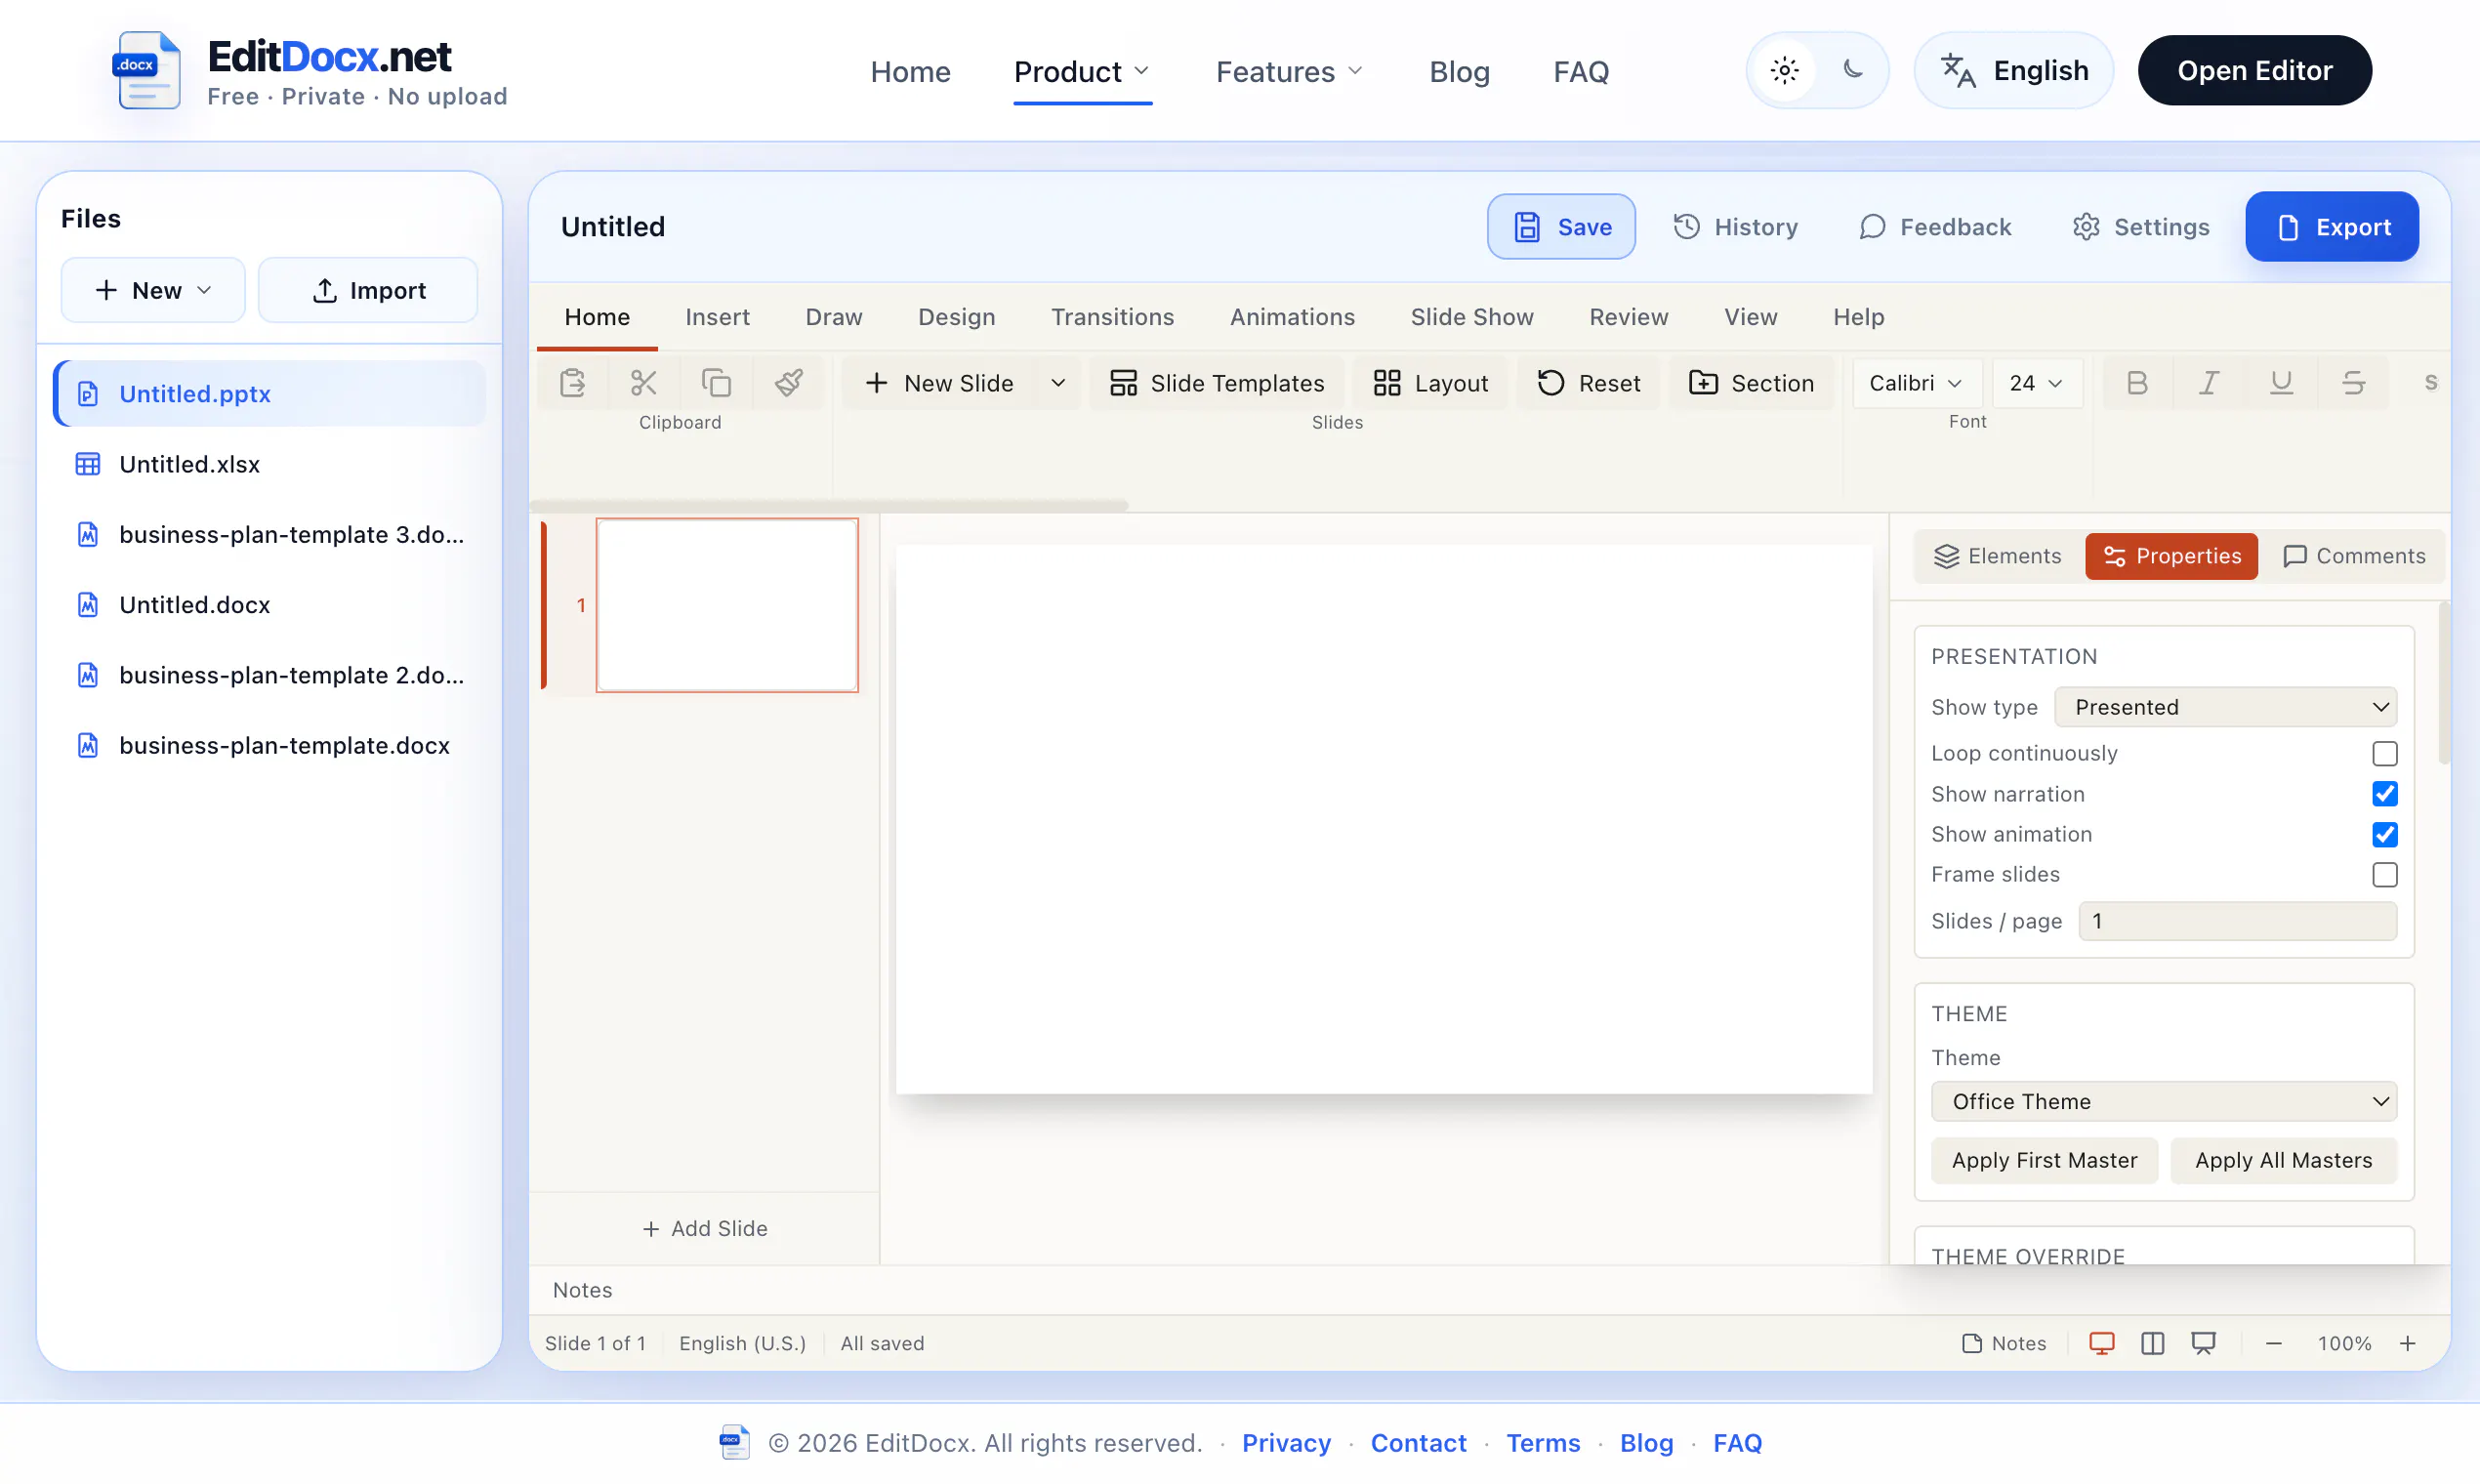Switch to Comments panel tab

(x=2354, y=556)
